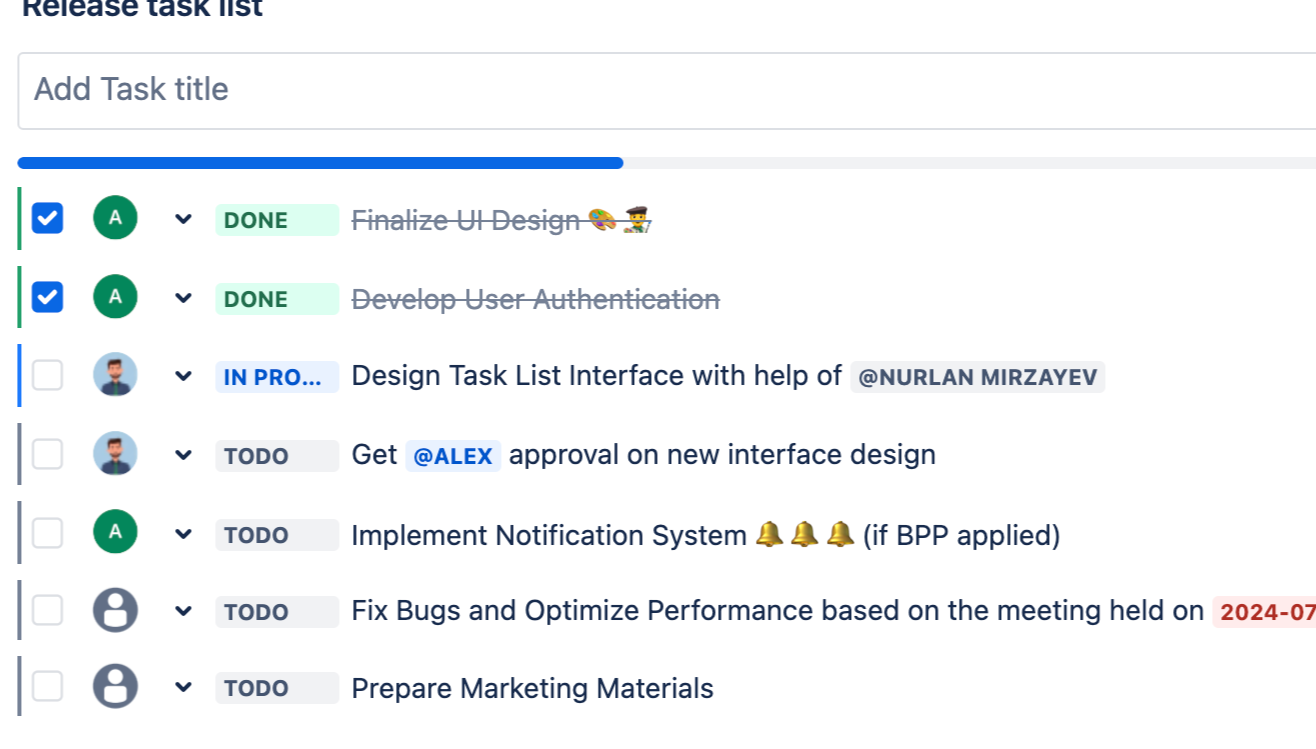The height and width of the screenshot is (749, 1316).
Task: Click assignee avatar on Finalize UI Design task
Action: click(x=115, y=218)
